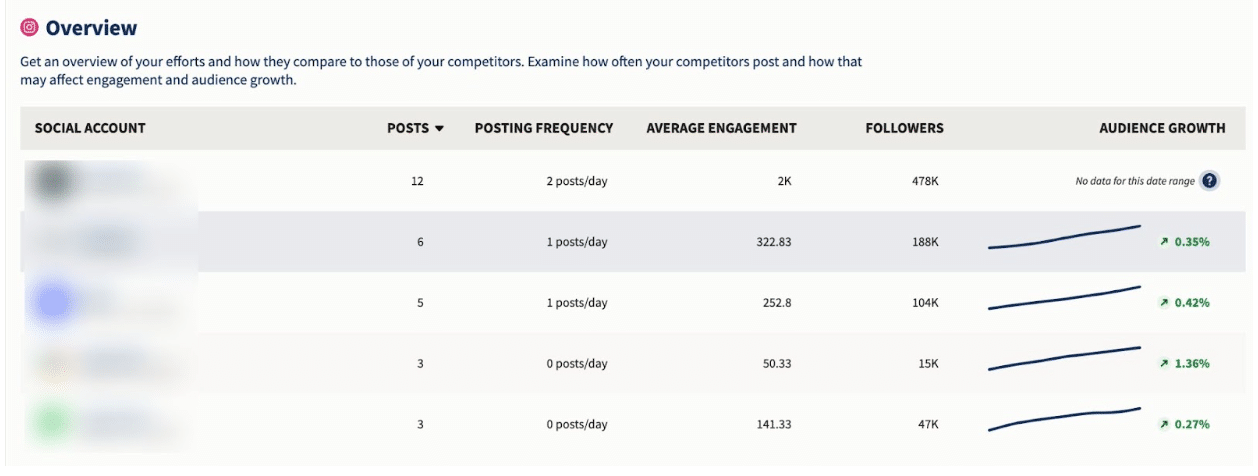Screen dimensions: 1258x476
Task: Click the Audience Growth column header
Action: [1162, 128]
